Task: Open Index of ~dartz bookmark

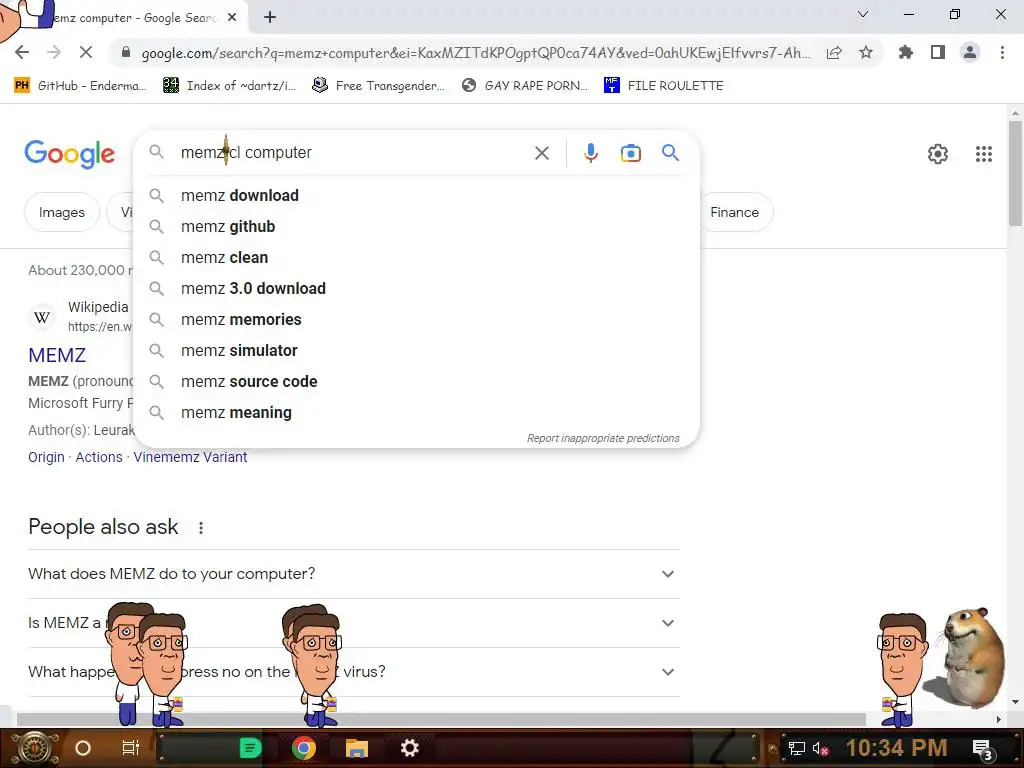Action: [229, 86]
